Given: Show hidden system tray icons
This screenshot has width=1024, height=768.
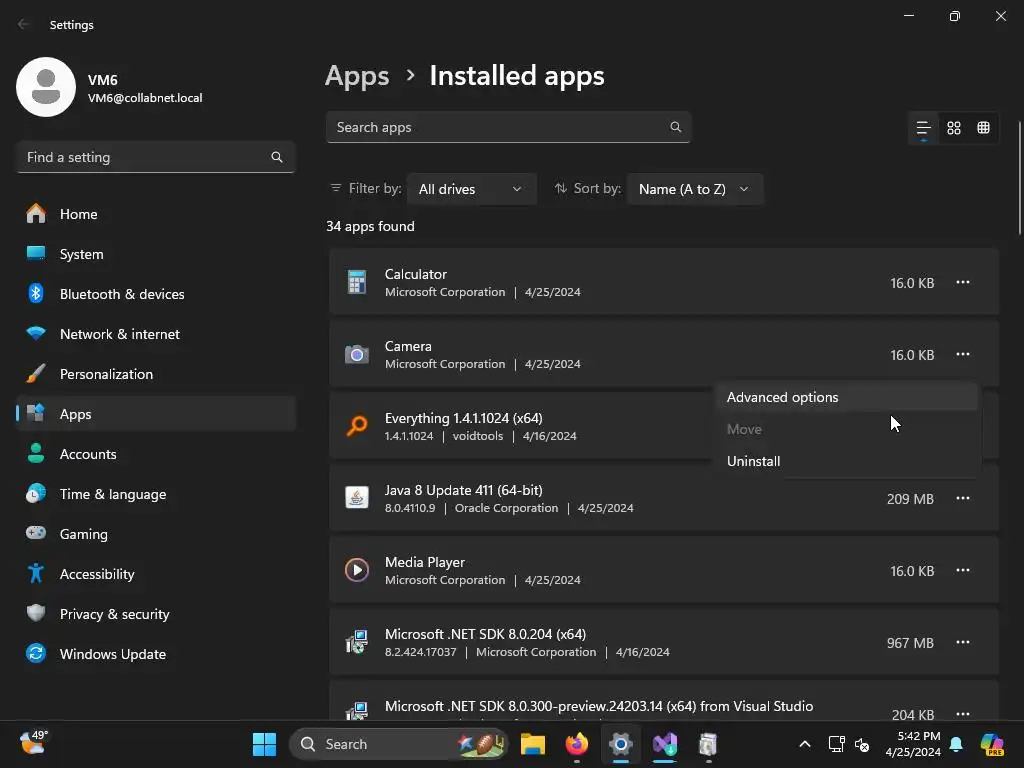Looking at the screenshot, I should (x=805, y=744).
